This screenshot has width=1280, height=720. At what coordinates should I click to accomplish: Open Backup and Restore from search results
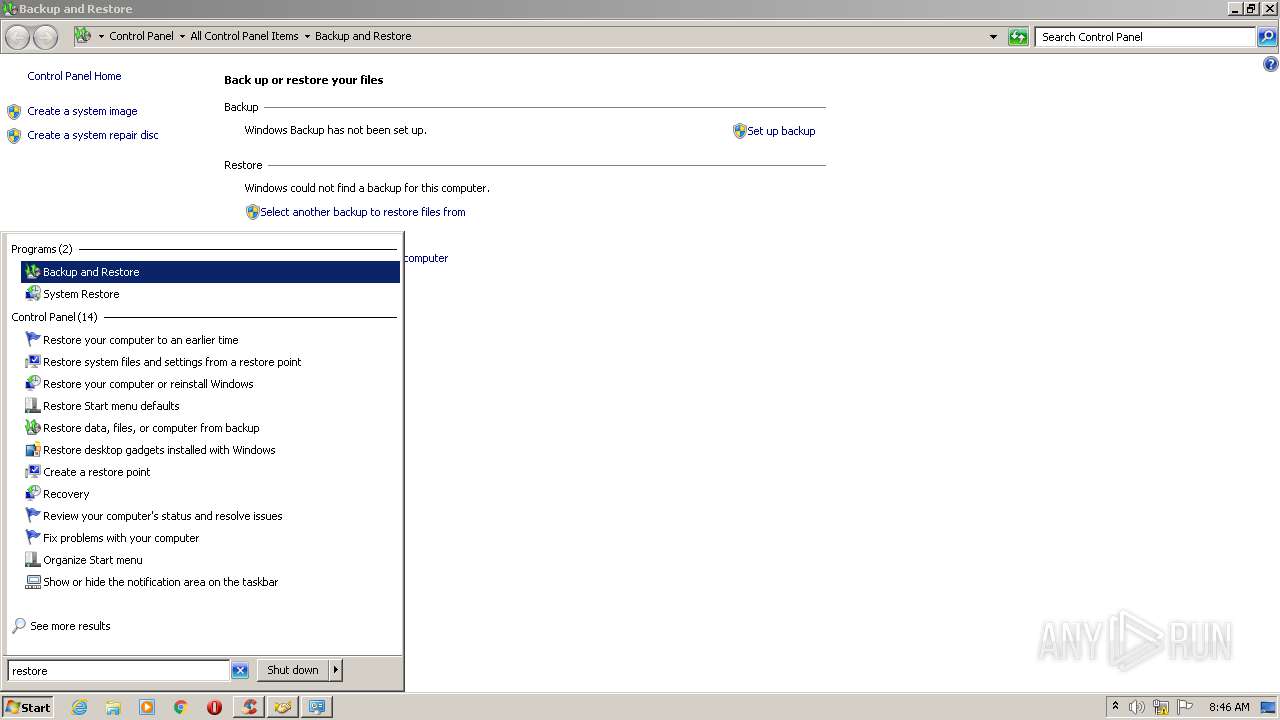click(210, 272)
